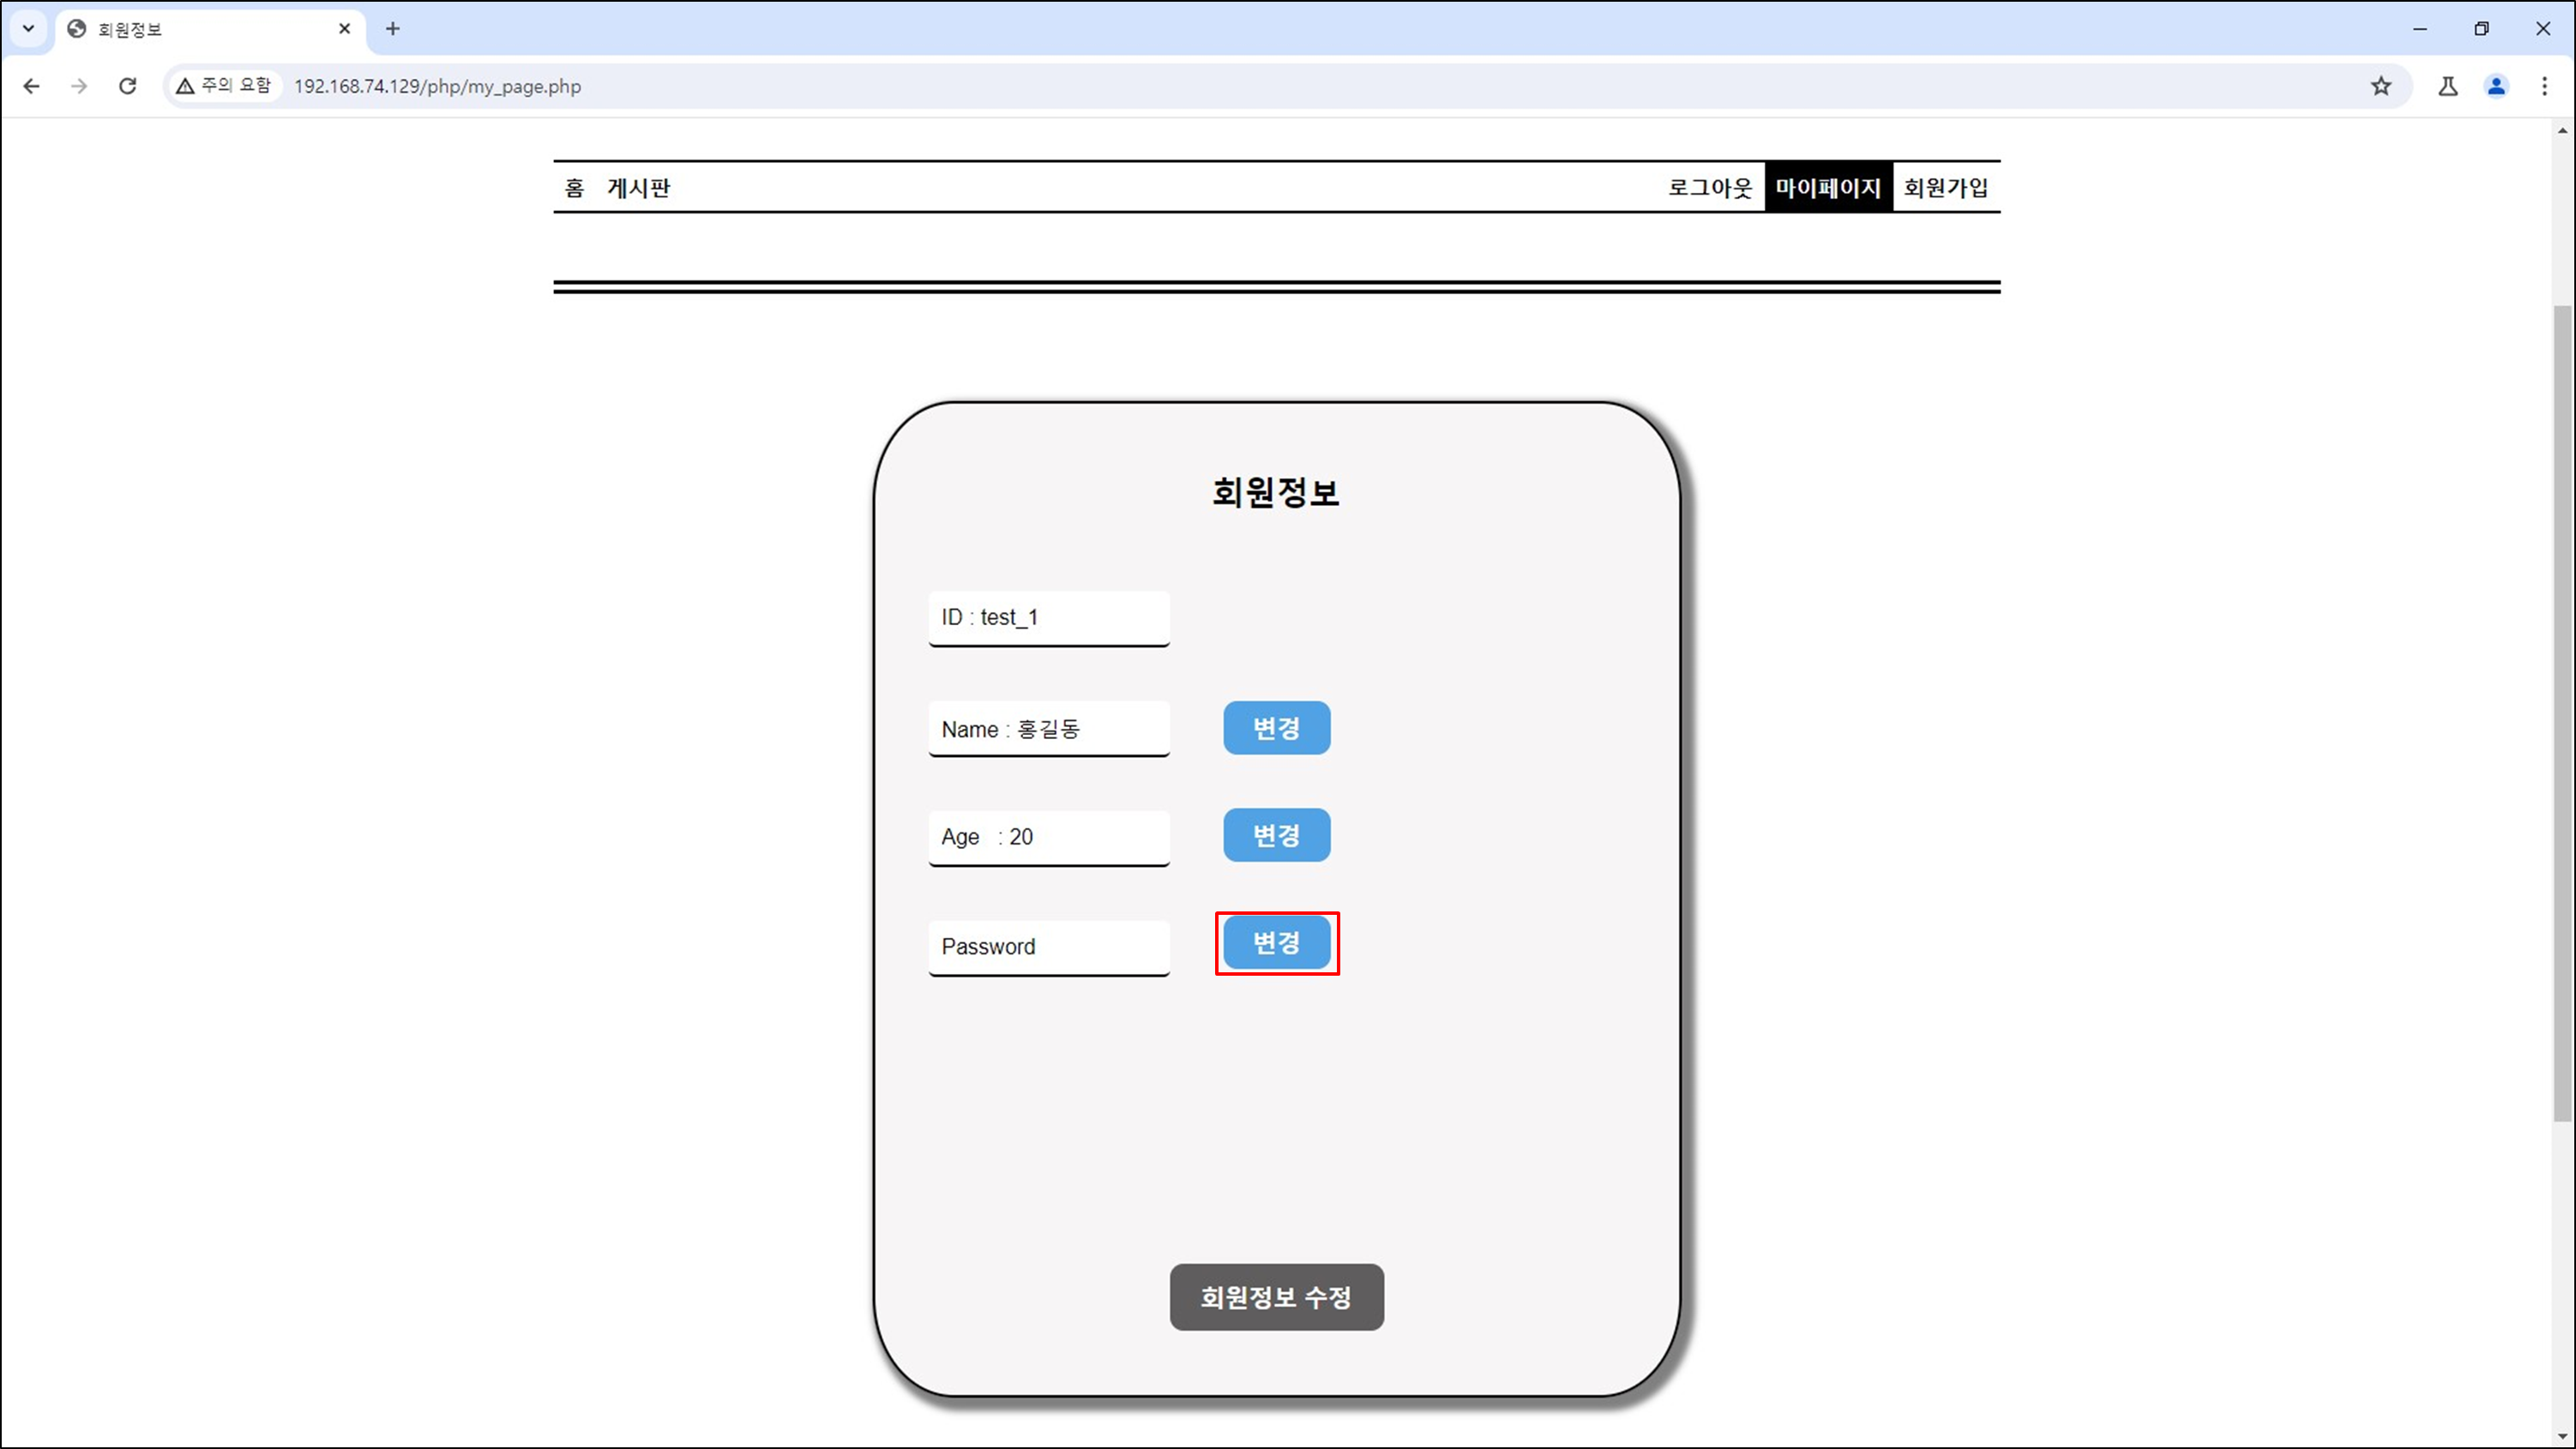Click 변경 button next to Password
Viewport: 2576px width, 1449px height.
point(1277,942)
